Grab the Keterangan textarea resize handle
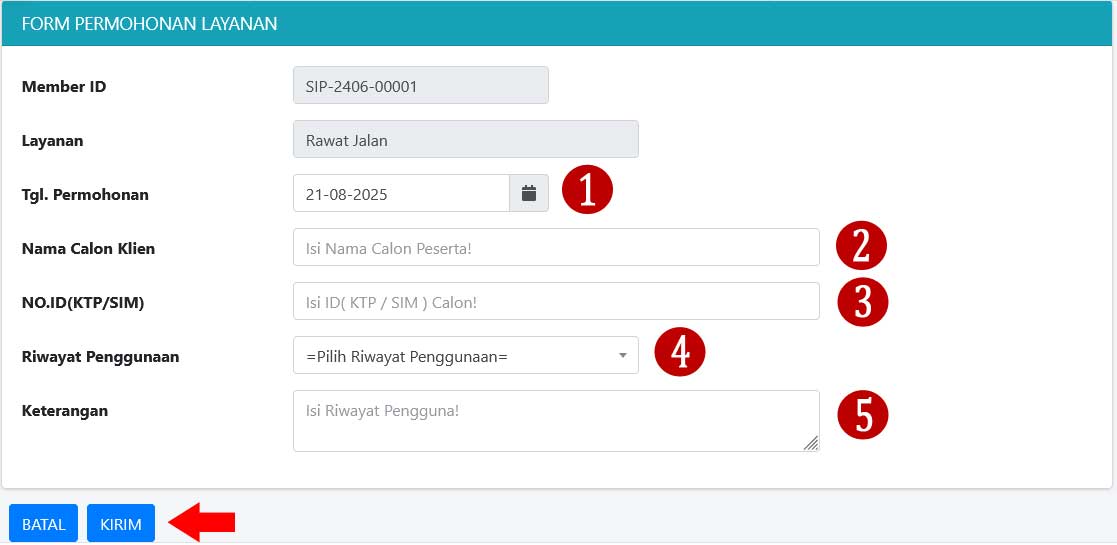 pyautogui.click(x=811, y=443)
